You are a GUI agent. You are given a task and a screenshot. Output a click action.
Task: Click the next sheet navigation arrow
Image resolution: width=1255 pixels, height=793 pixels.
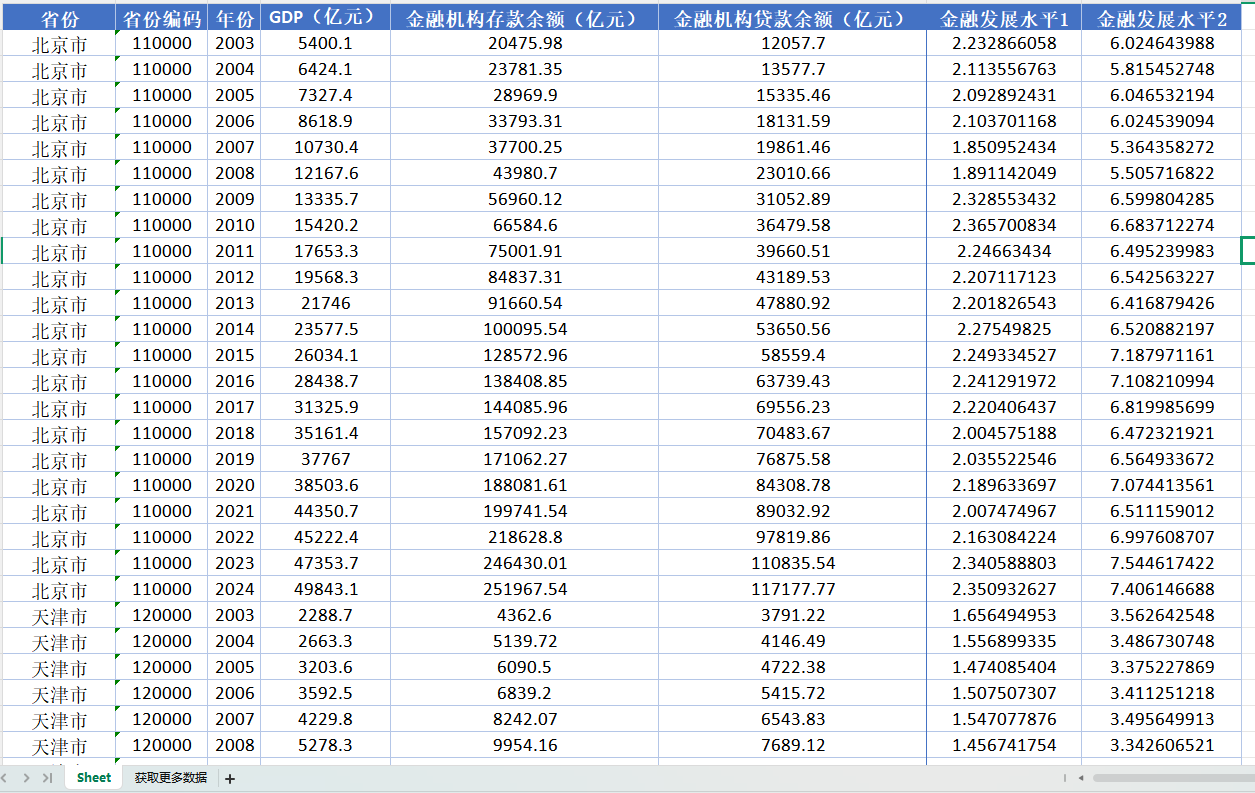pos(27,778)
